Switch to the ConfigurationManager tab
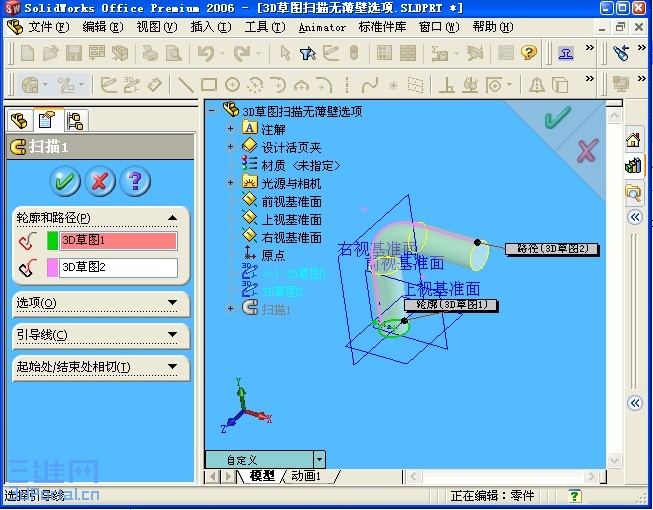The image size is (653, 510). coord(75,121)
